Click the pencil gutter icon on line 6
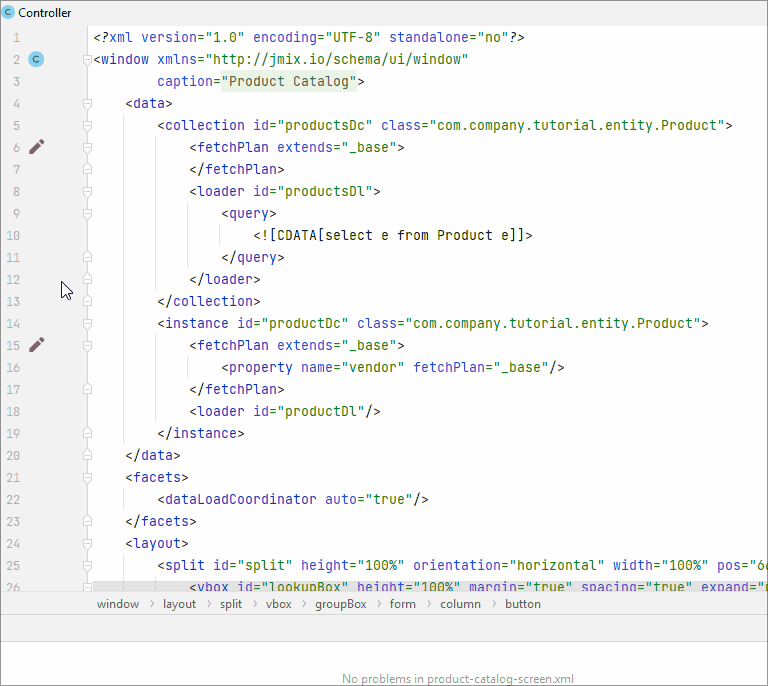The height and width of the screenshot is (686, 768). pos(37,147)
